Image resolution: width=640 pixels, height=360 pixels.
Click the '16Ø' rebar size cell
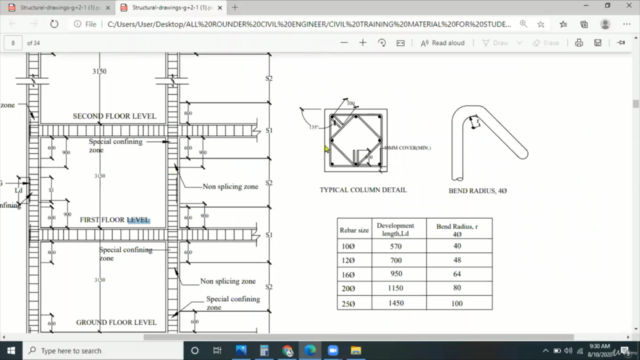pos(348,275)
